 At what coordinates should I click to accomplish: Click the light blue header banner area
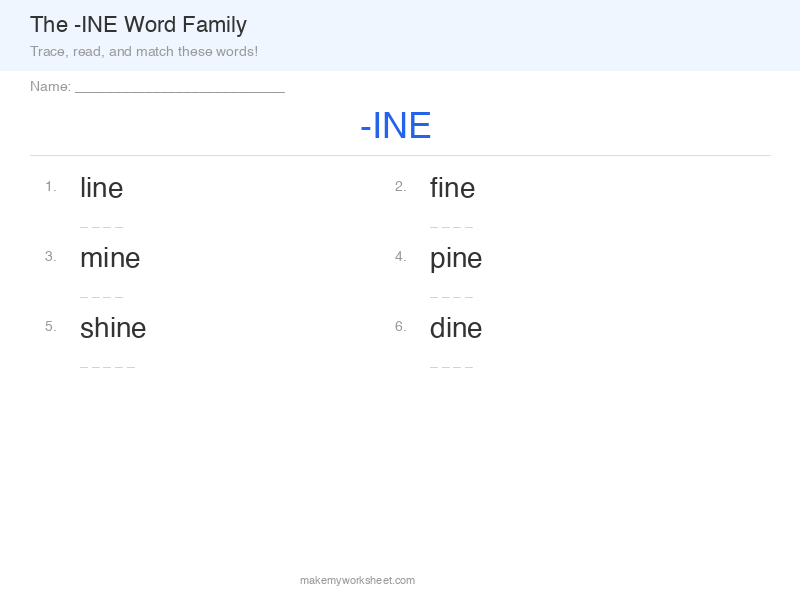400,35
